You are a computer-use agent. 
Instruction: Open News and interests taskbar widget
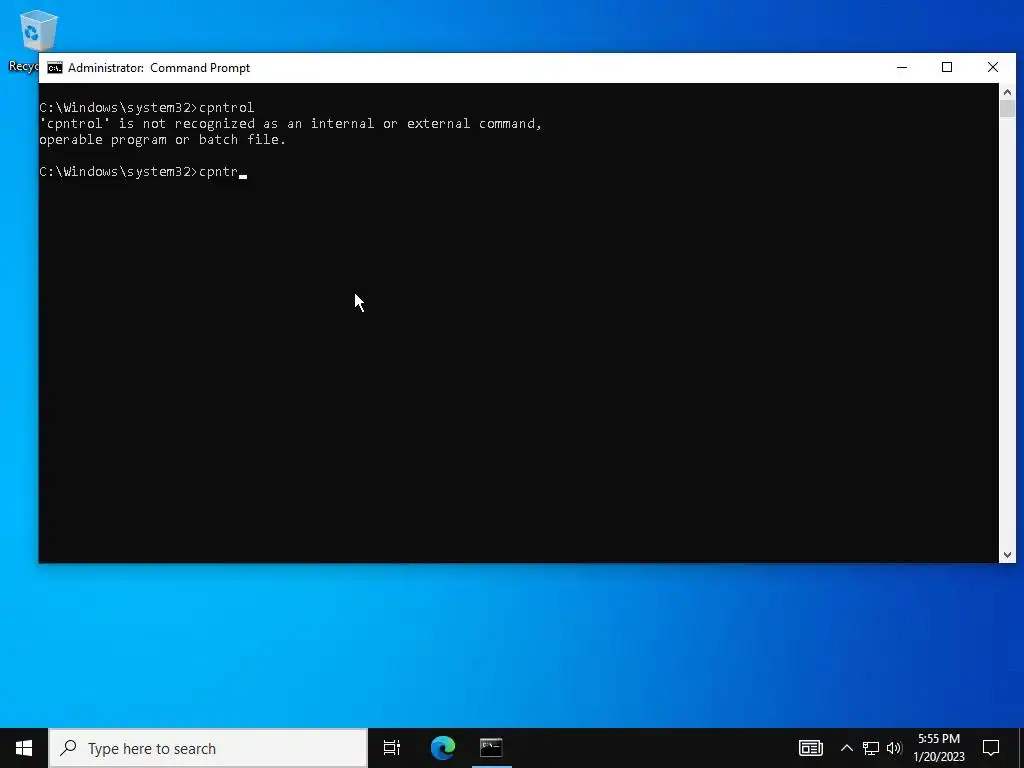tap(810, 748)
